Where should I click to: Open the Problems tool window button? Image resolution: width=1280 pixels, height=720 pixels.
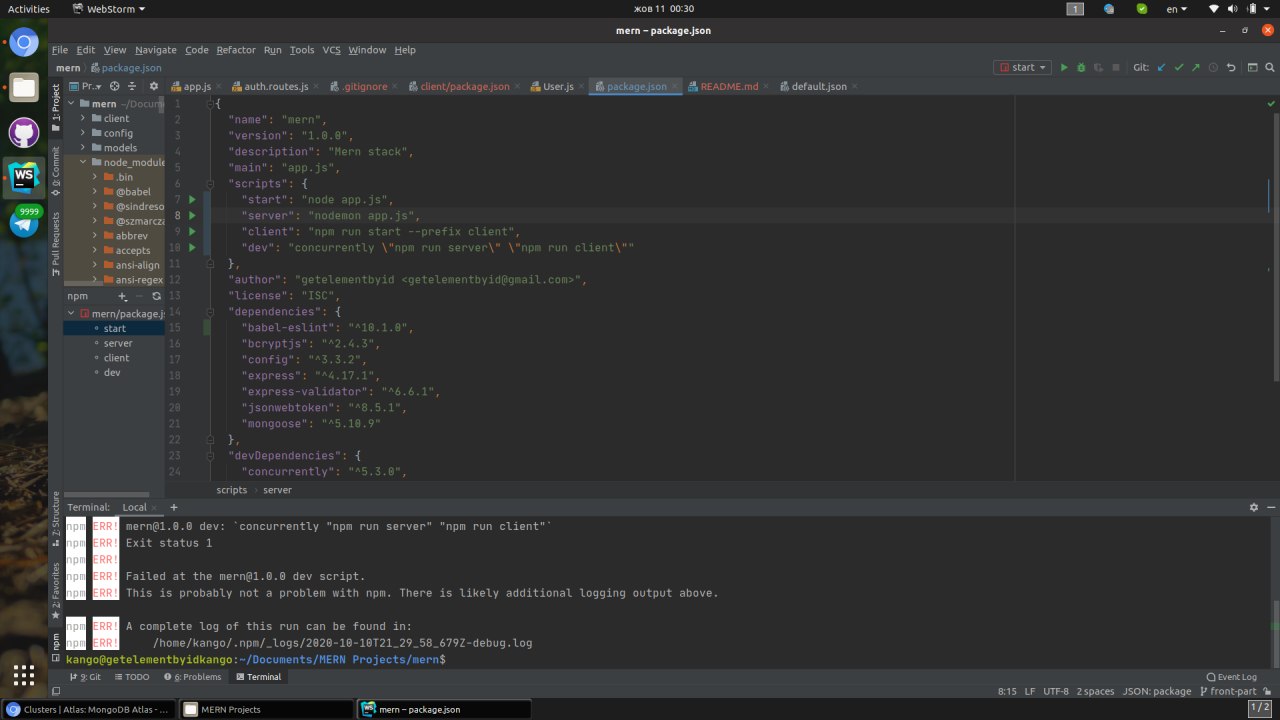click(x=192, y=677)
